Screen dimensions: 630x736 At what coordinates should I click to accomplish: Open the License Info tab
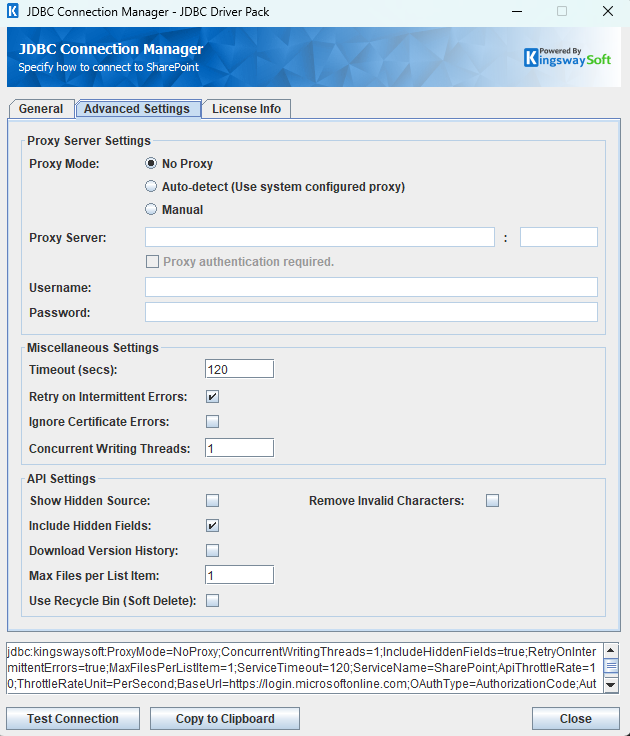[x=246, y=109]
